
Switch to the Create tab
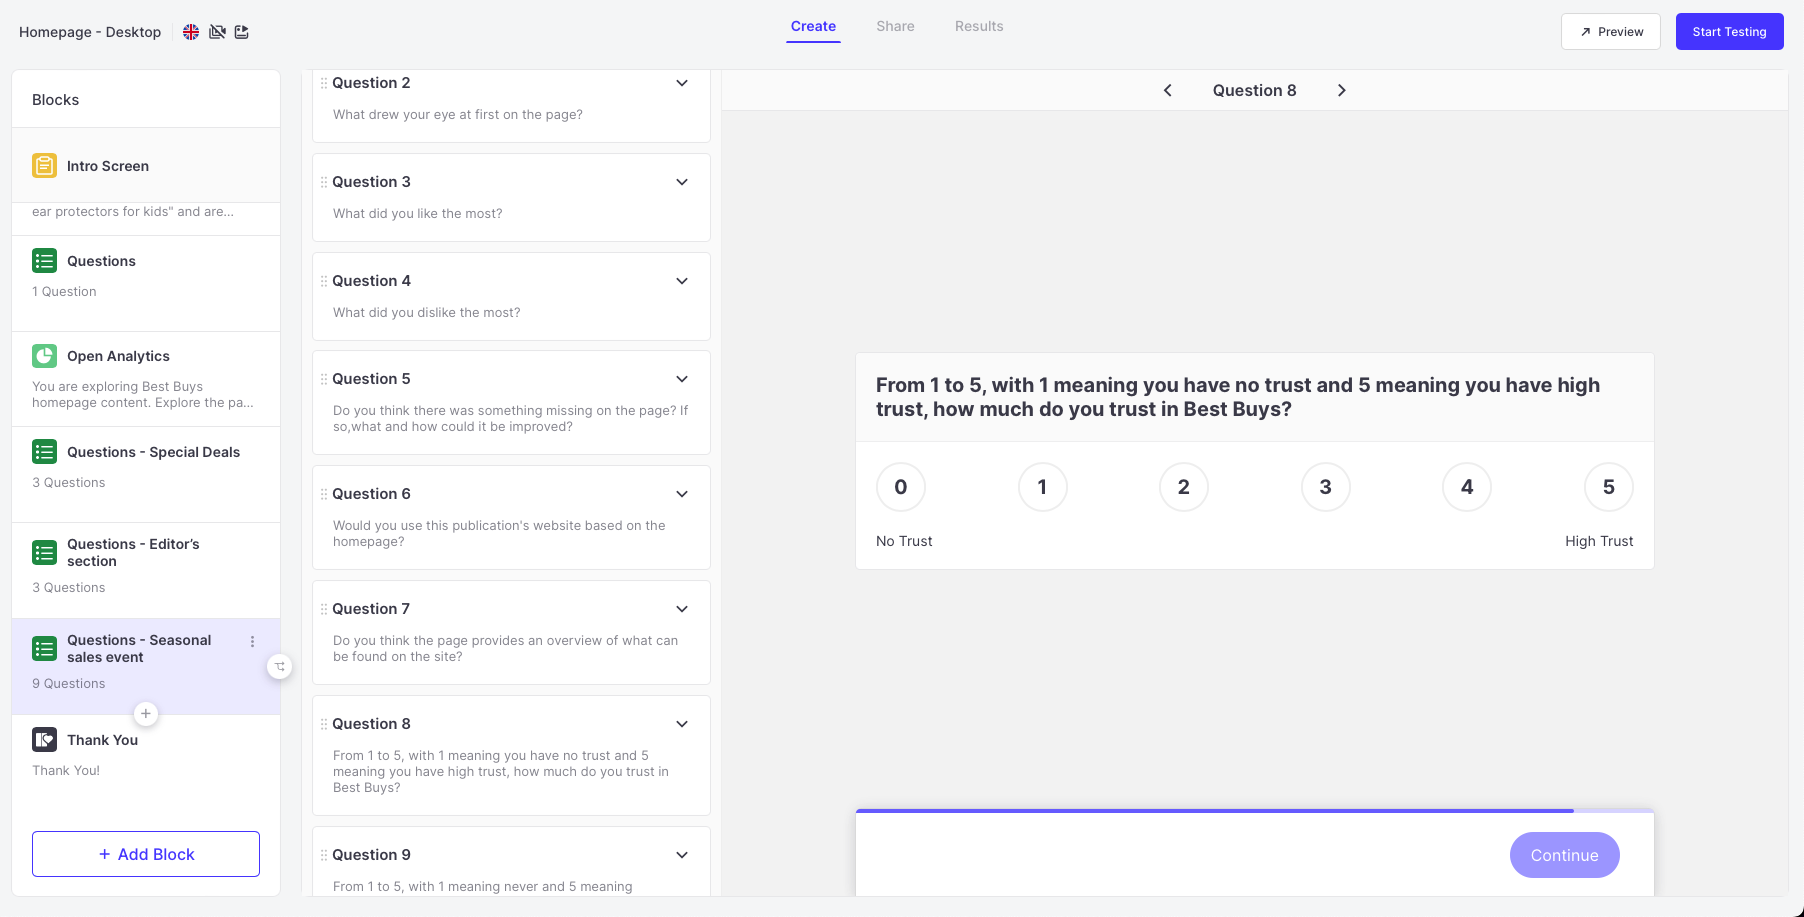pyautogui.click(x=813, y=27)
